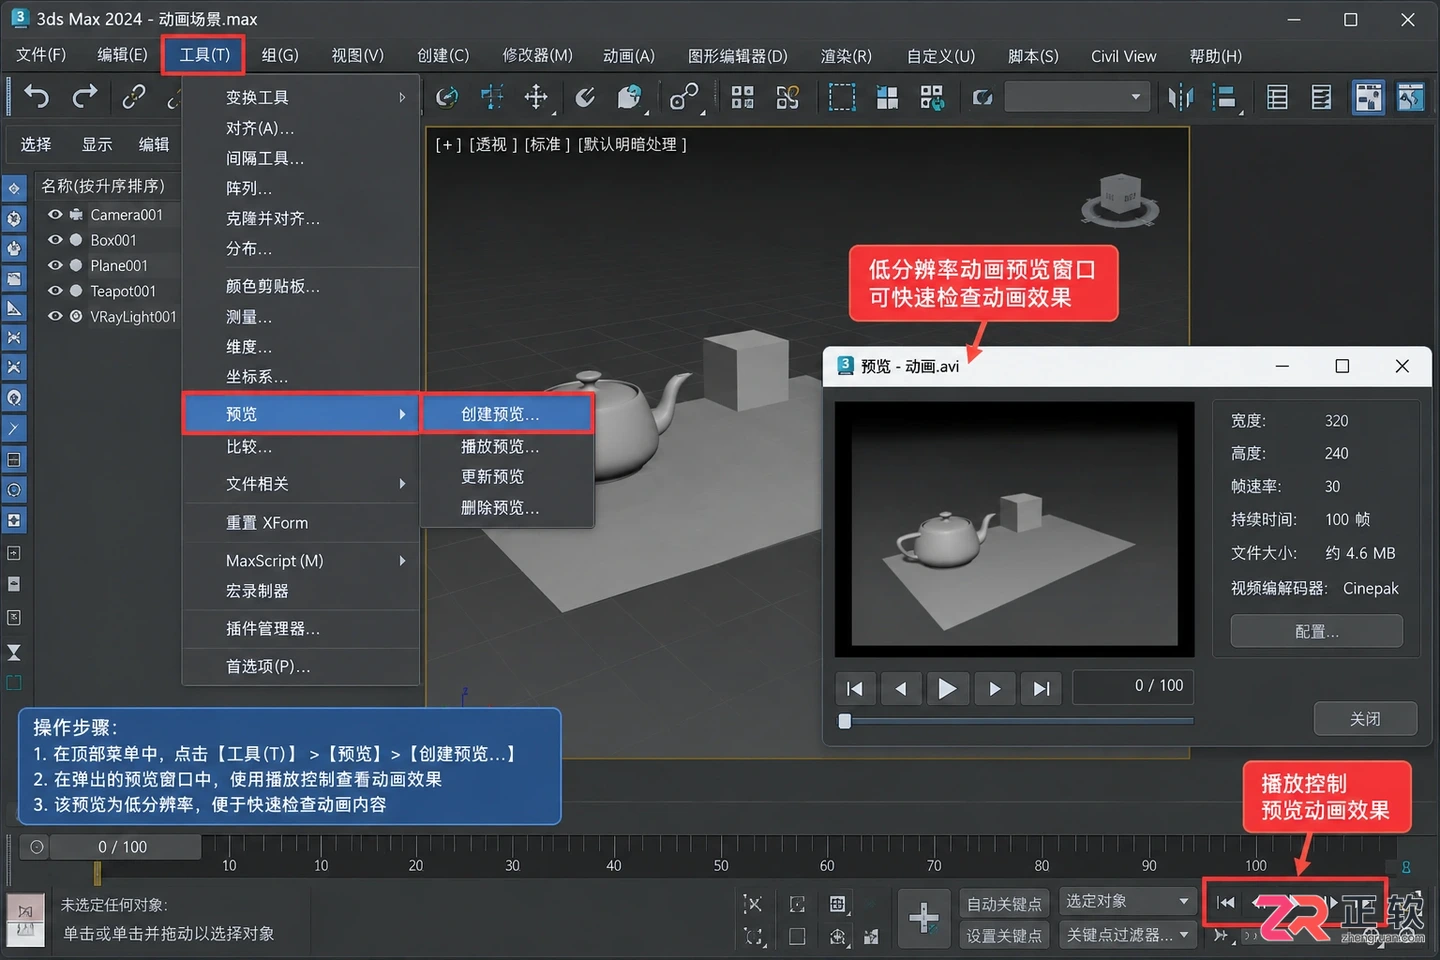Image resolution: width=1440 pixels, height=960 pixels.
Task: Select the Link objects chain icon
Action: tap(133, 96)
